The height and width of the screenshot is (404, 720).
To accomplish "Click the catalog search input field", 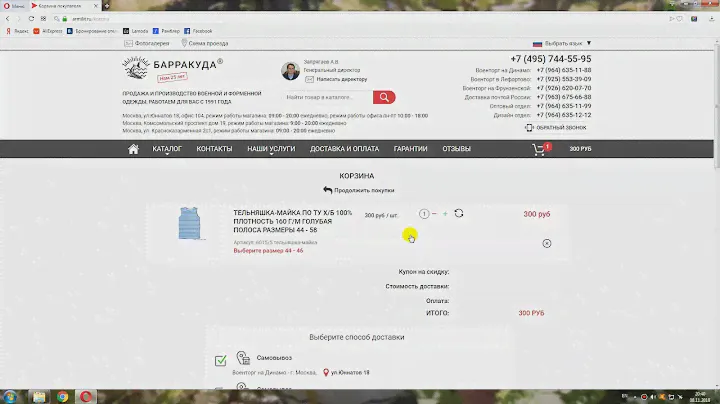I will tap(327, 97).
